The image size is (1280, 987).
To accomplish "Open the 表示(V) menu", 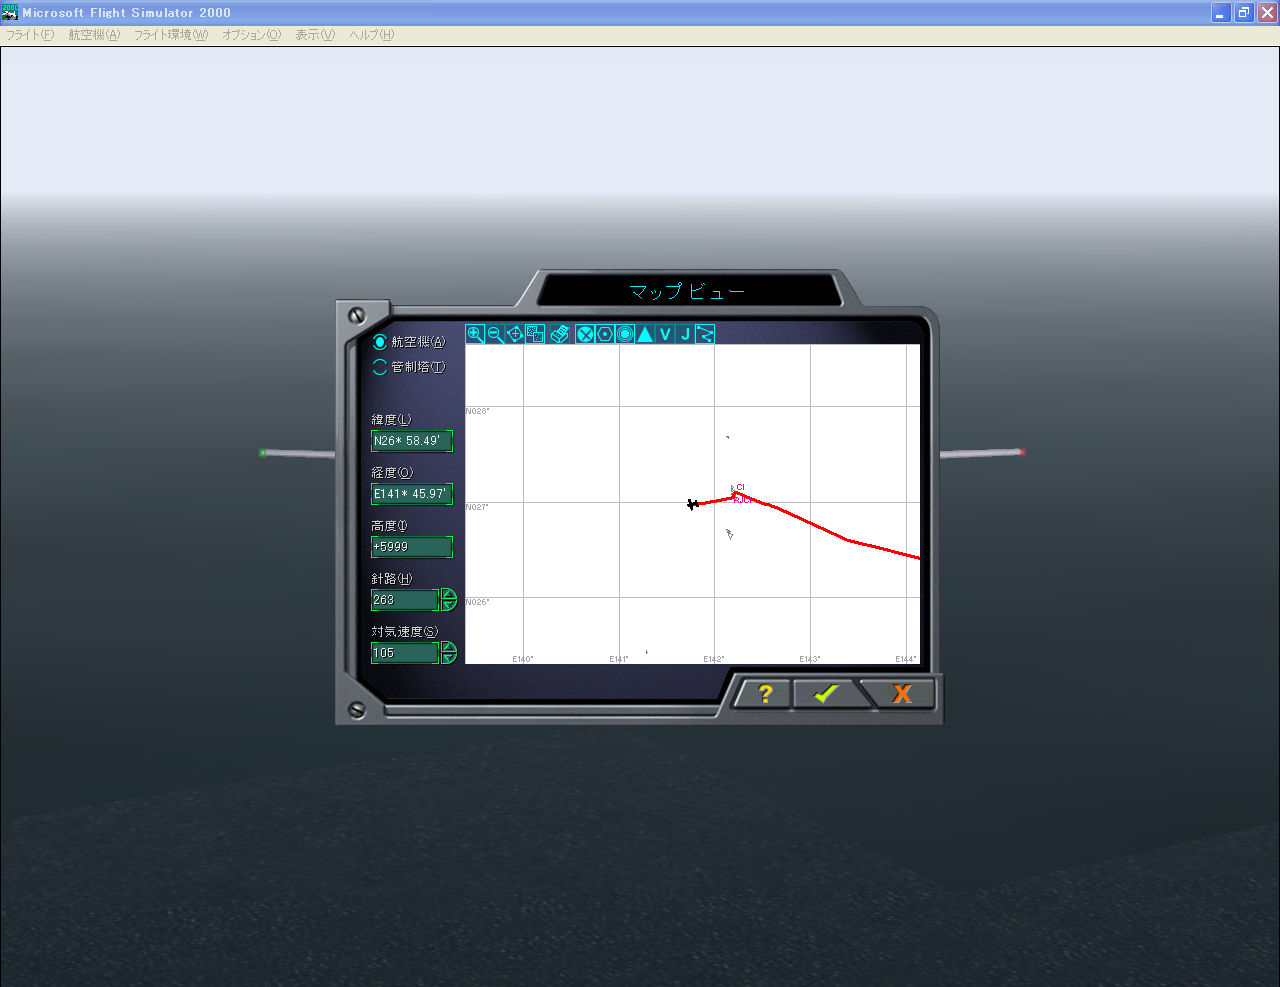I will 315,35.
